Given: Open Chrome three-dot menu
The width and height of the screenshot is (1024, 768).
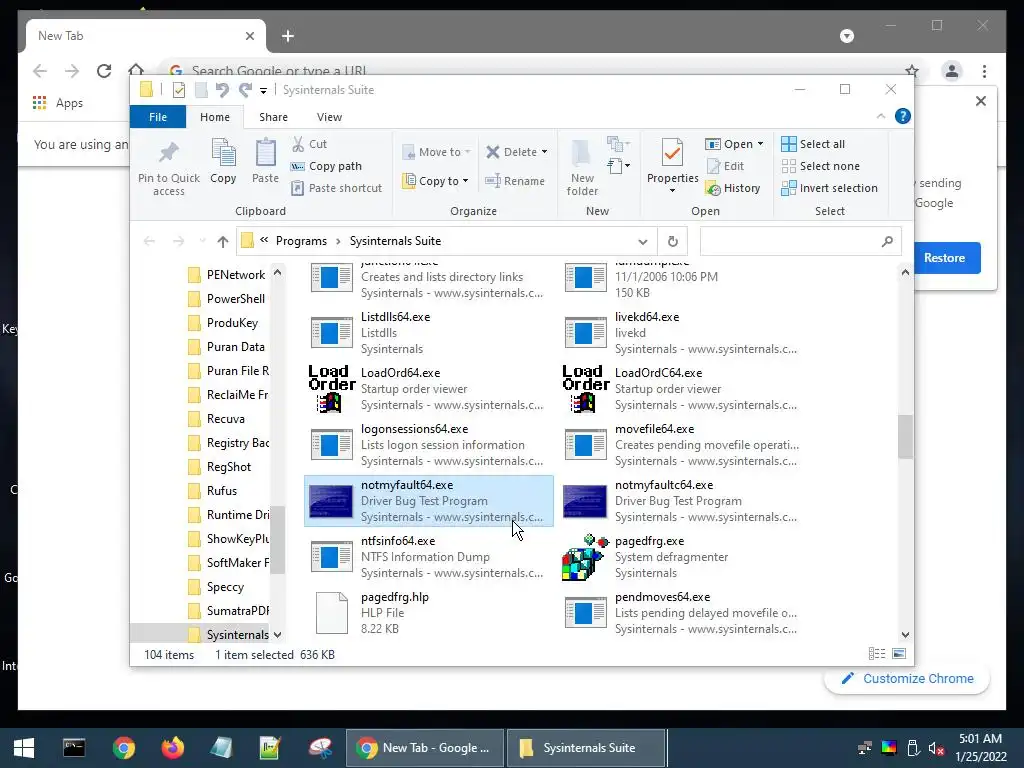Looking at the screenshot, I should point(984,71).
